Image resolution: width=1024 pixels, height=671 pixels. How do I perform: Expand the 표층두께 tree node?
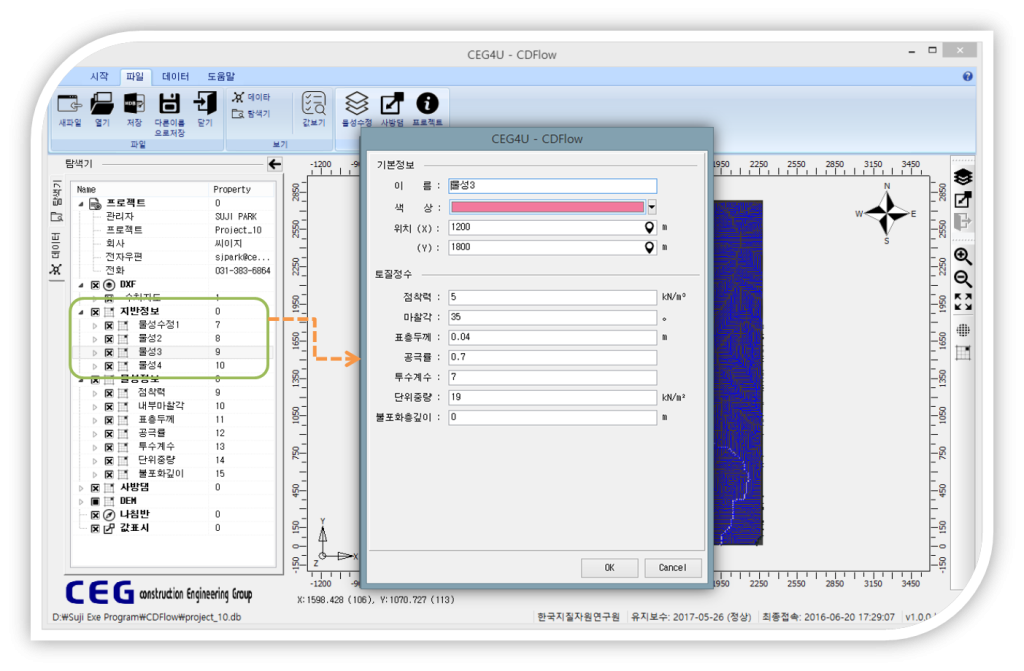pos(95,419)
